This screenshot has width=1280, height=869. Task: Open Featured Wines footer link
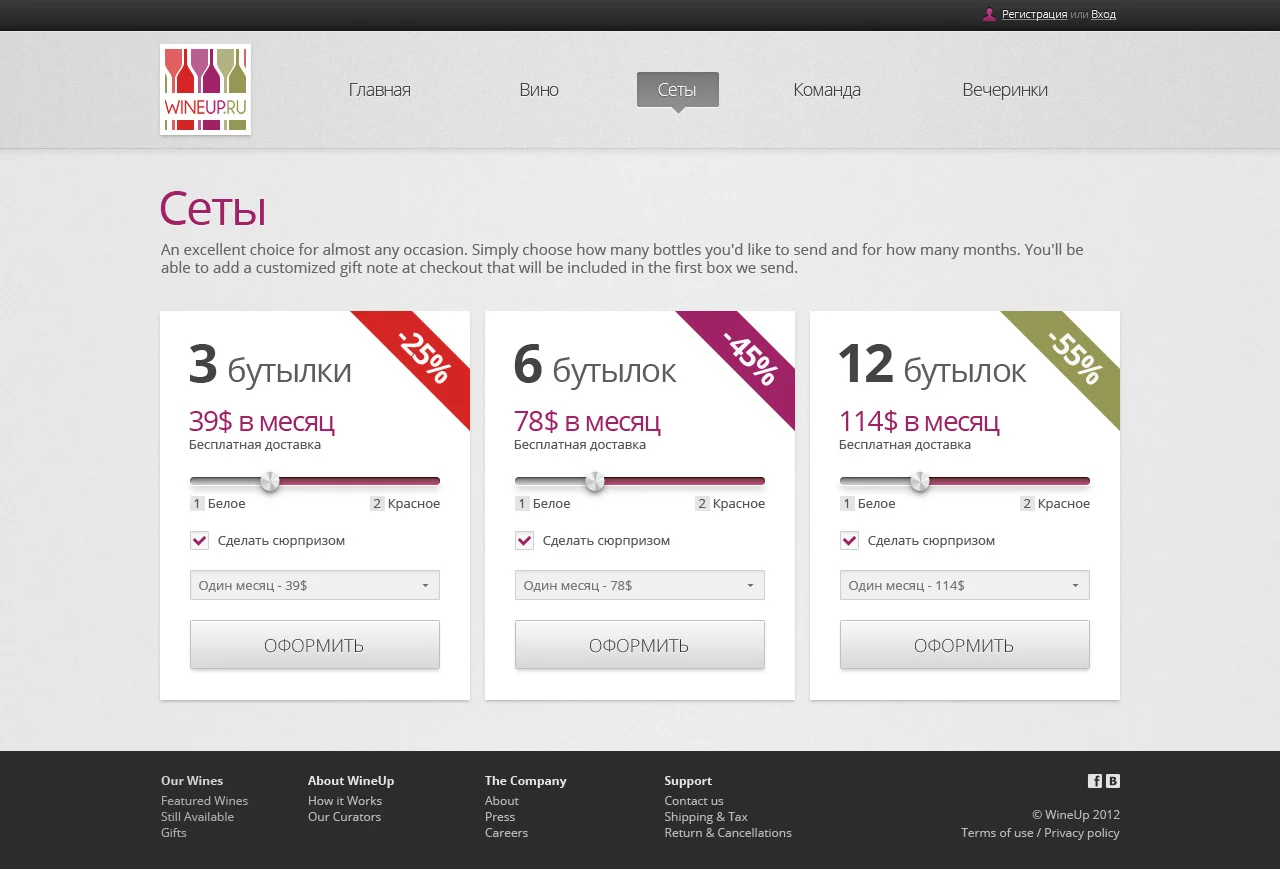tap(204, 801)
